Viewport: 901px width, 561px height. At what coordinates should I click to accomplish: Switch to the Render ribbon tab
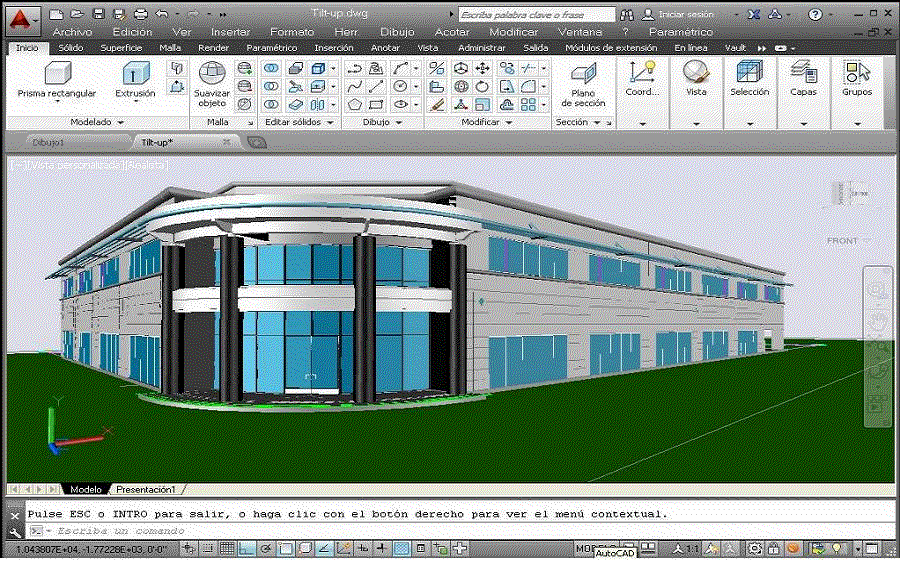pyautogui.click(x=213, y=47)
